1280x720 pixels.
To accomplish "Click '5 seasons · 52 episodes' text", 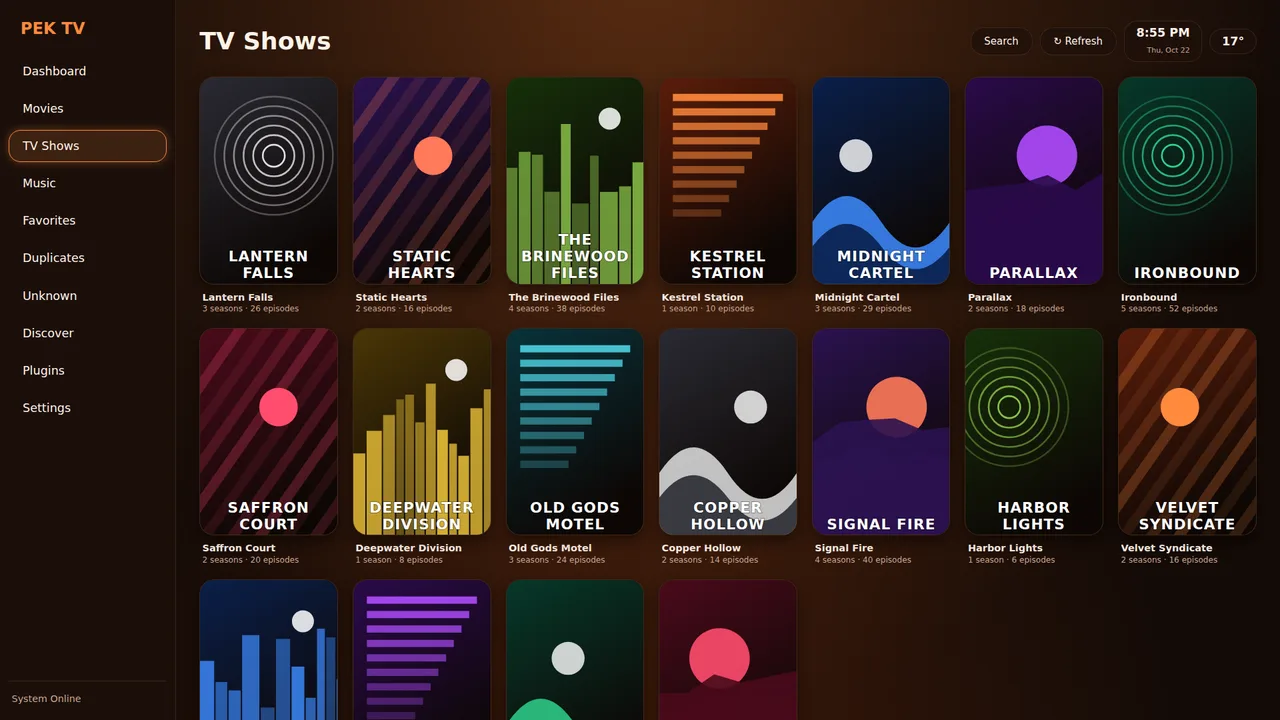I will pyautogui.click(x=1169, y=309).
